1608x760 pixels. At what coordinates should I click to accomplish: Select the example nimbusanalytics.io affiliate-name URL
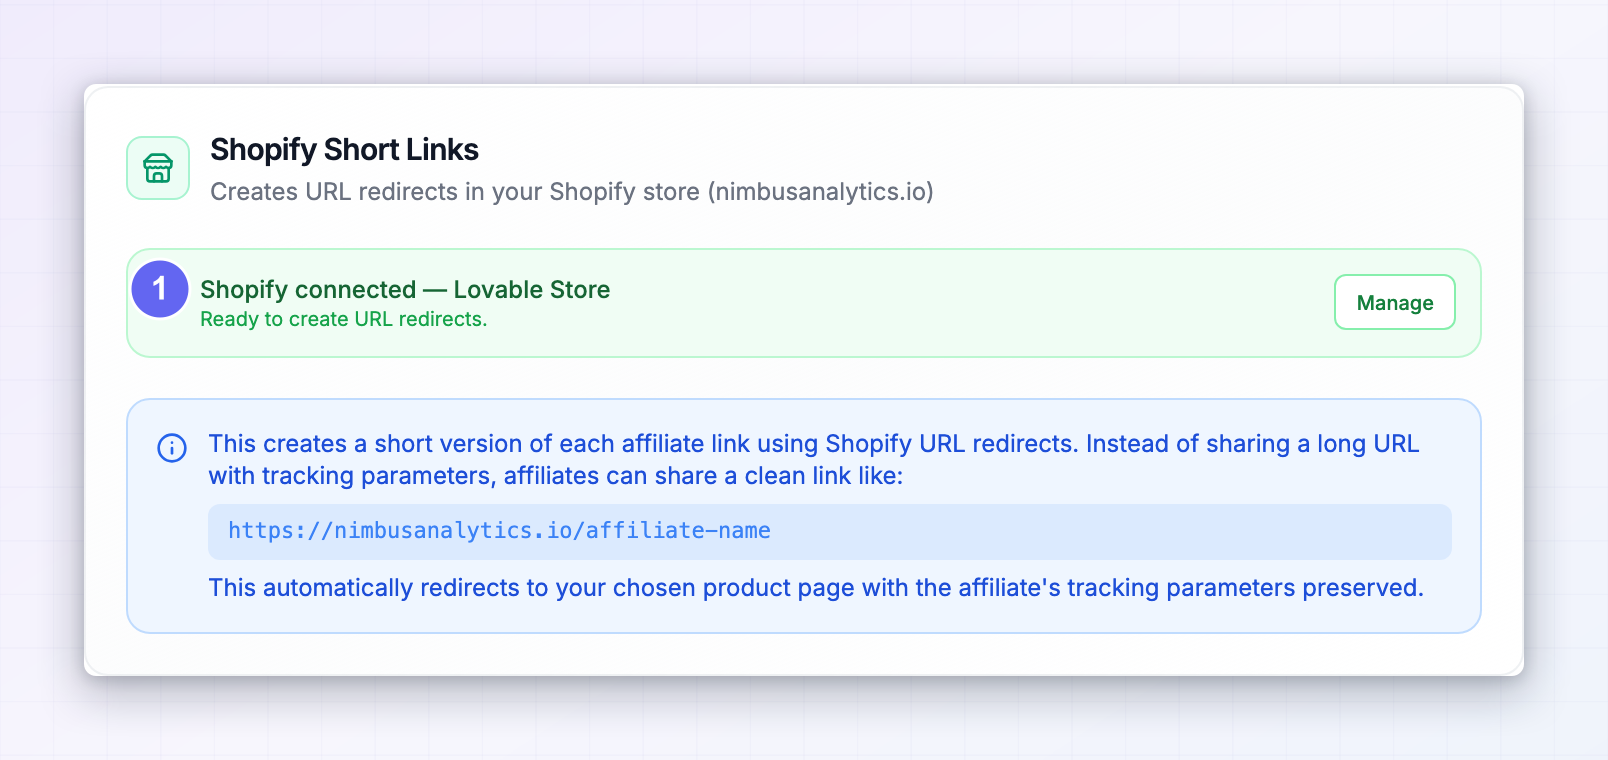pyautogui.click(x=499, y=531)
